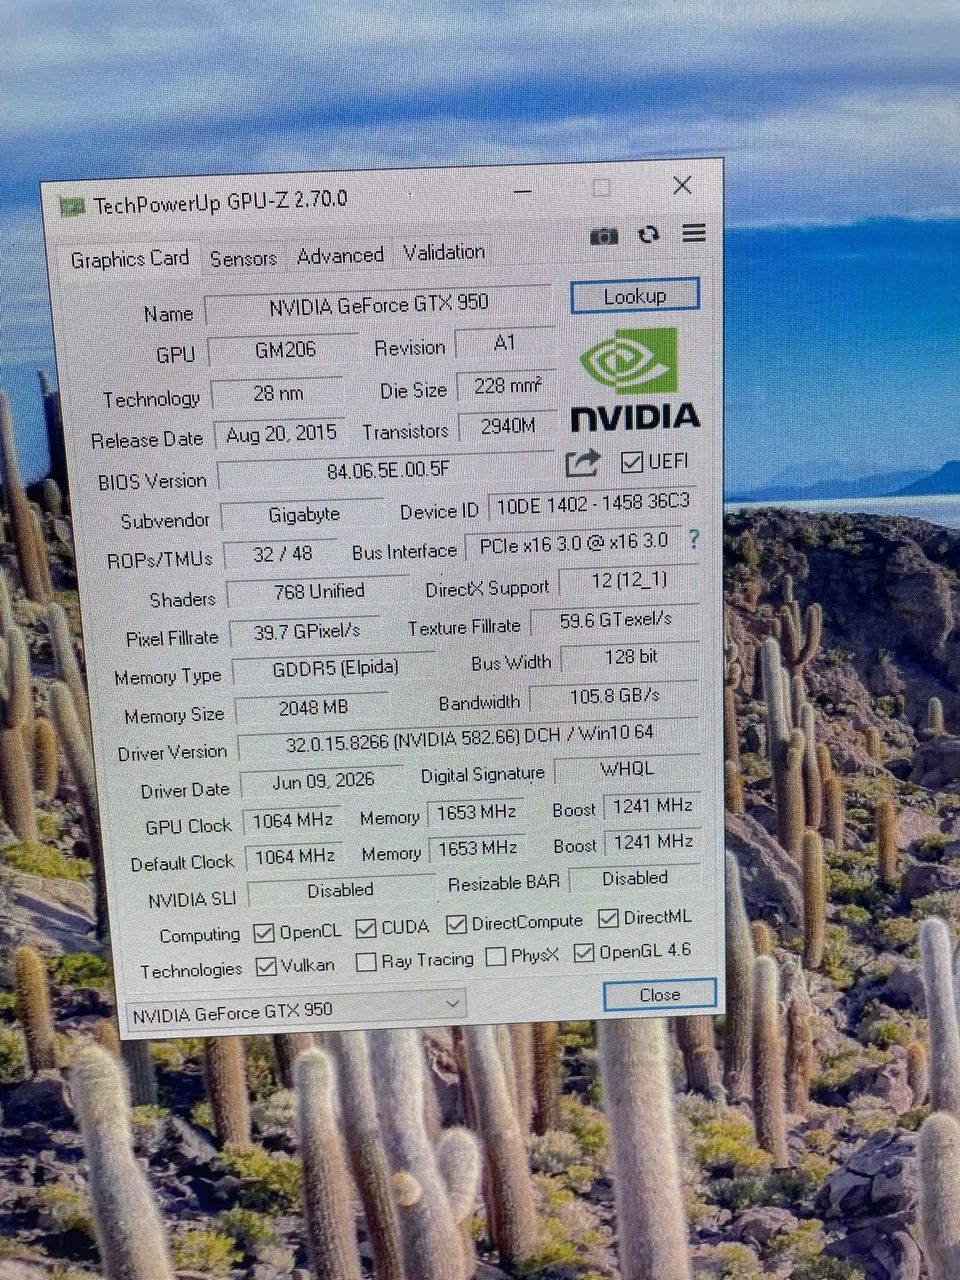Click the Default Clock row Boost 1241 MHz
This screenshot has width=960, height=1280.
(x=652, y=843)
